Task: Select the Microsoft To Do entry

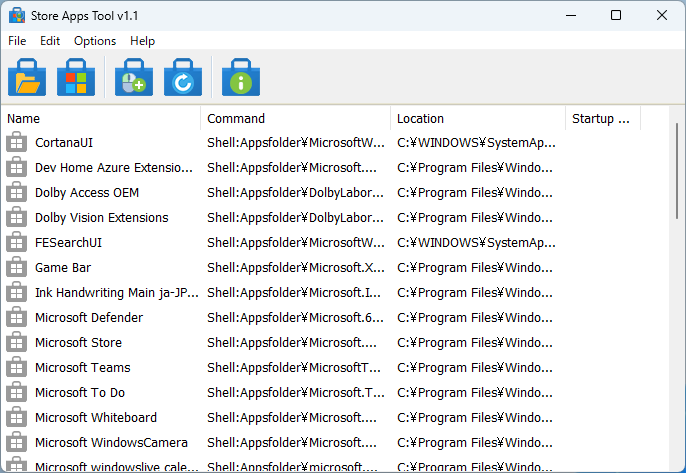Action: (x=80, y=392)
